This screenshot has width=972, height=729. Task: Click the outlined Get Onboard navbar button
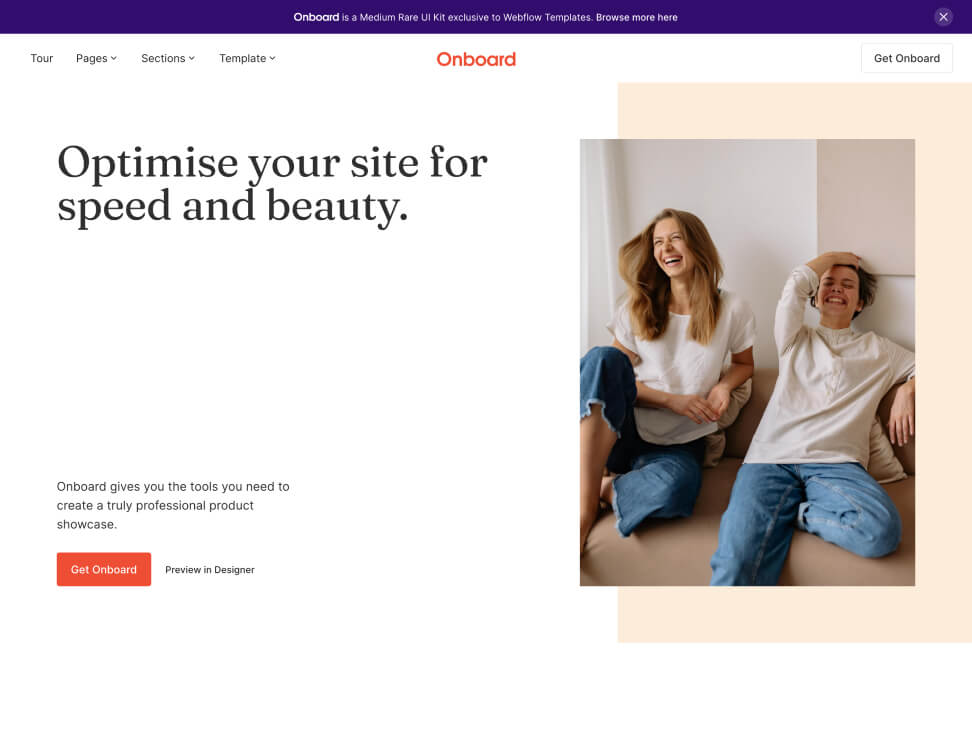pyautogui.click(x=906, y=58)
